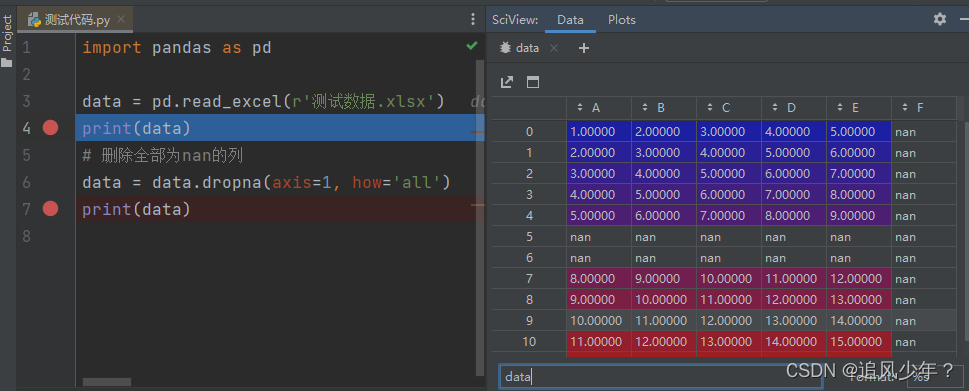The image size is (969, 391).
Task: Close the data viewer tab
Action: click(x=554, y=48)
